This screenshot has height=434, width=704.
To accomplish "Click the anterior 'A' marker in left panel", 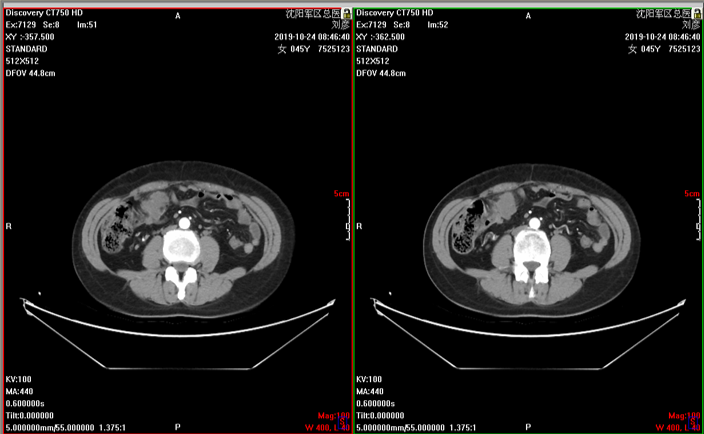I will pyautogui.click(x=178, y=16).
